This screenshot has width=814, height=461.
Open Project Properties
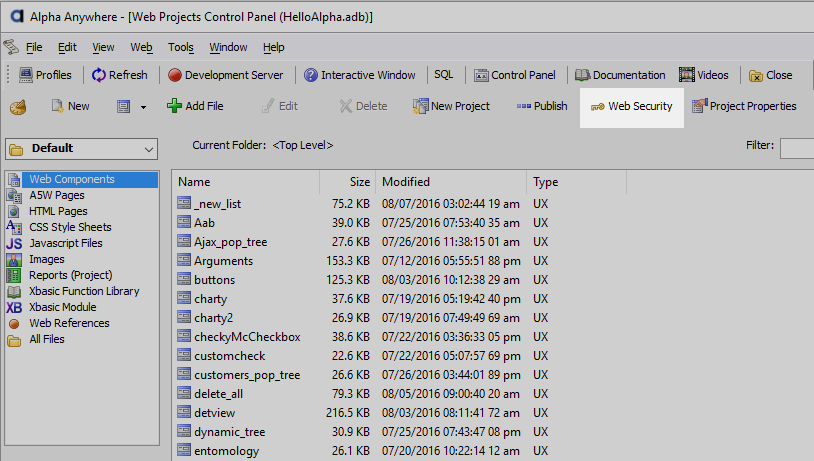(x=744, y=106)
